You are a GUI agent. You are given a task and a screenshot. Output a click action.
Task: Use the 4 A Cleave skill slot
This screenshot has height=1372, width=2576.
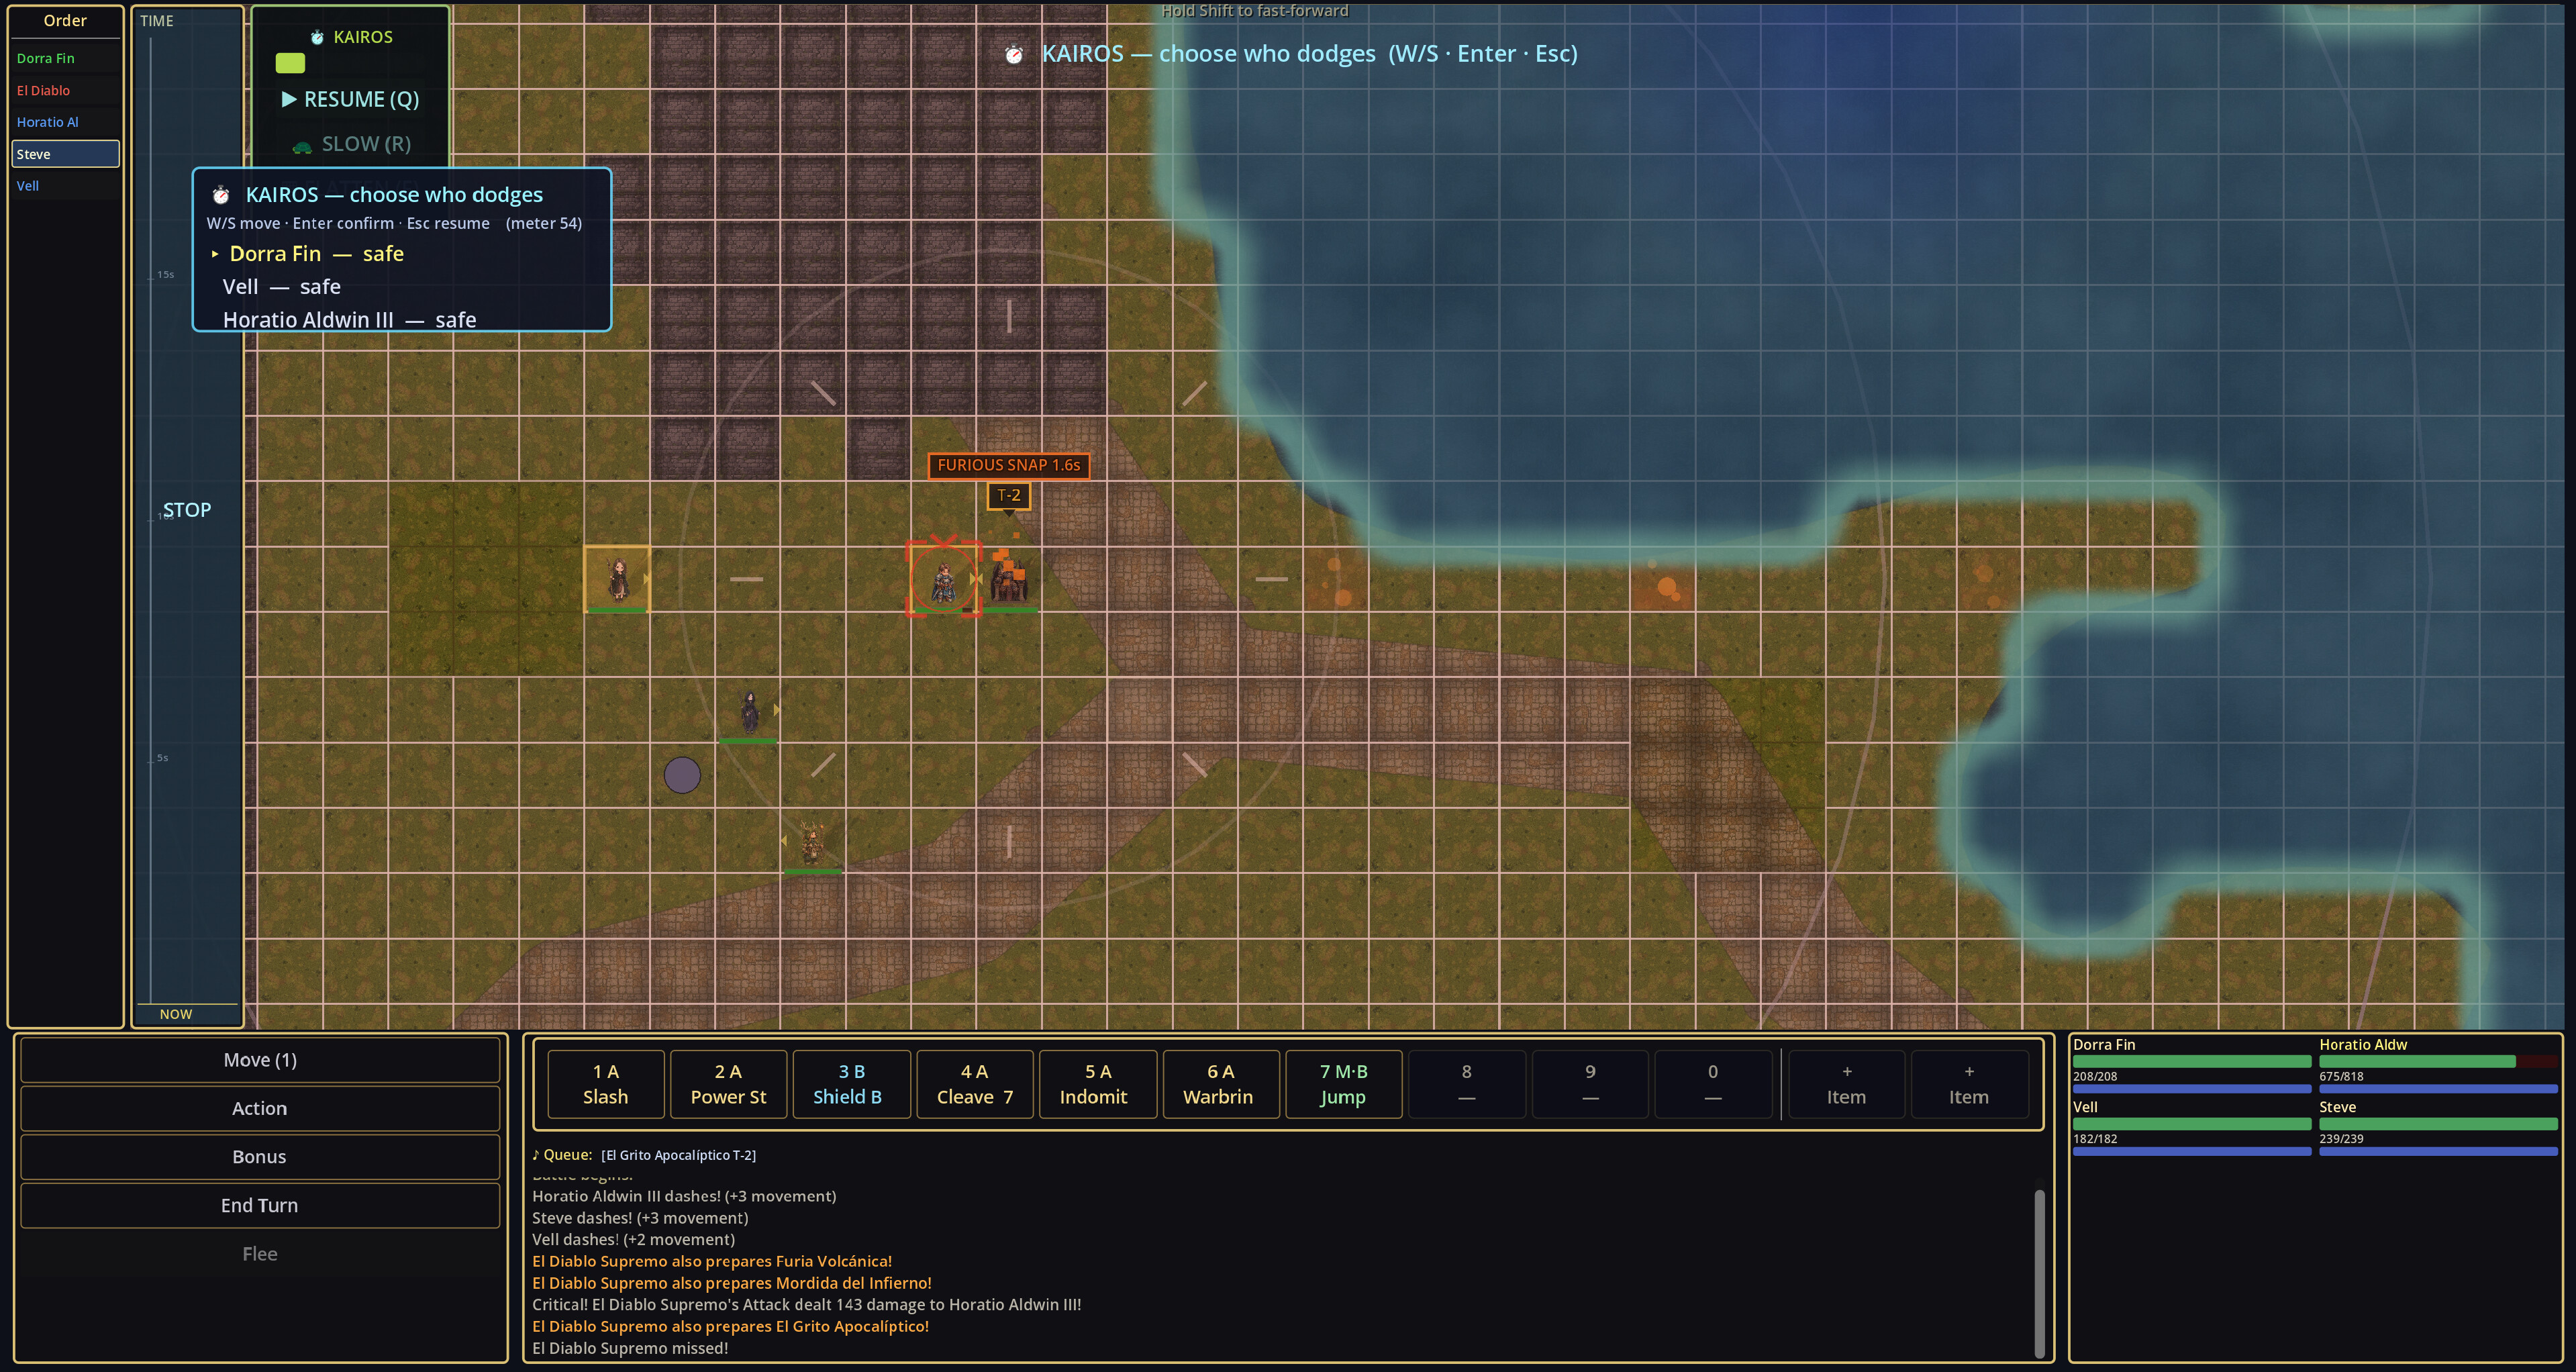point(975,1084)
